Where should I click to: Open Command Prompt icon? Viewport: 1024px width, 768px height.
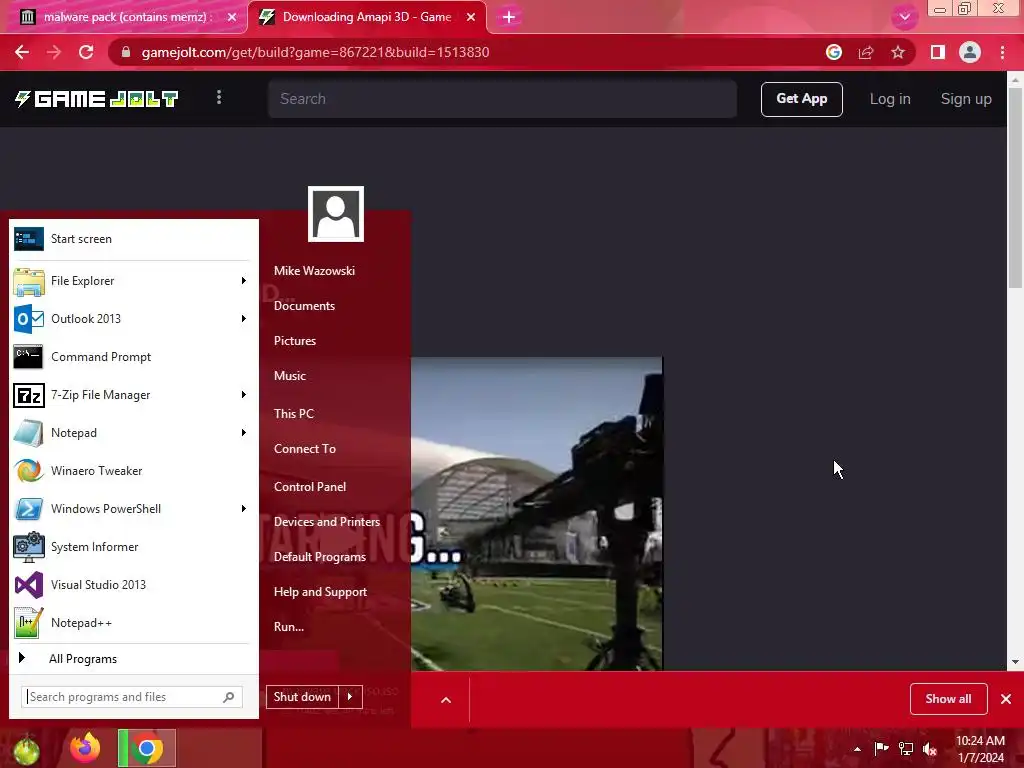[x=29, y=357]
